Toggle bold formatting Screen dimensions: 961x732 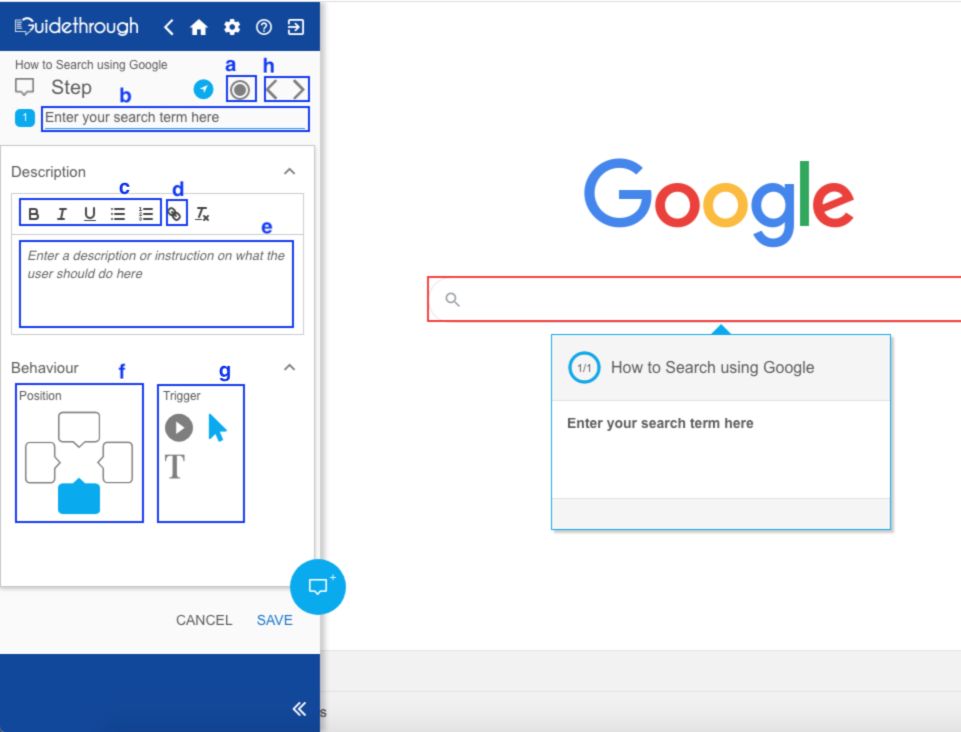[x=34, y=213]
